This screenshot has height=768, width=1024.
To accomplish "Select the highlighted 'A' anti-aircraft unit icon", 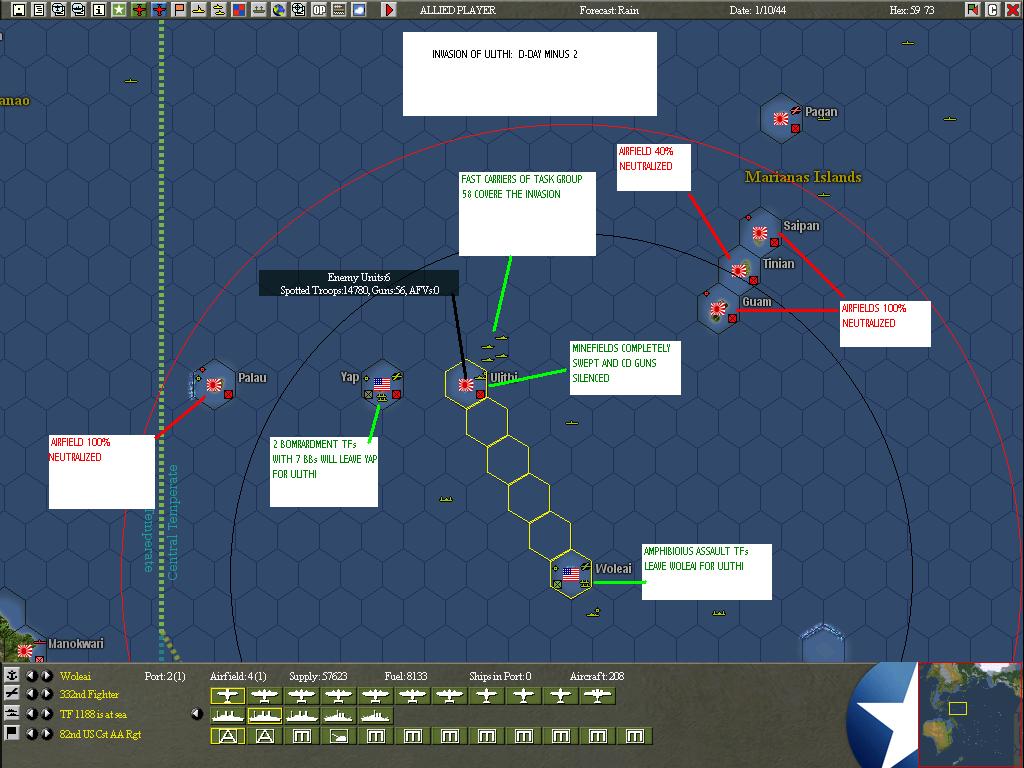I will 227,736.
